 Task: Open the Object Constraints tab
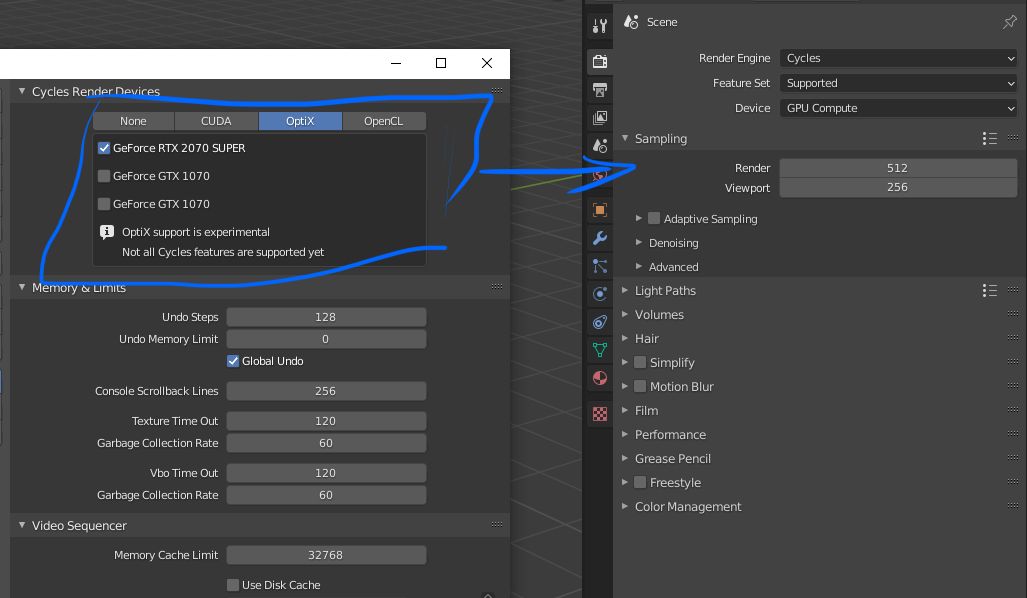pos(599,322)
